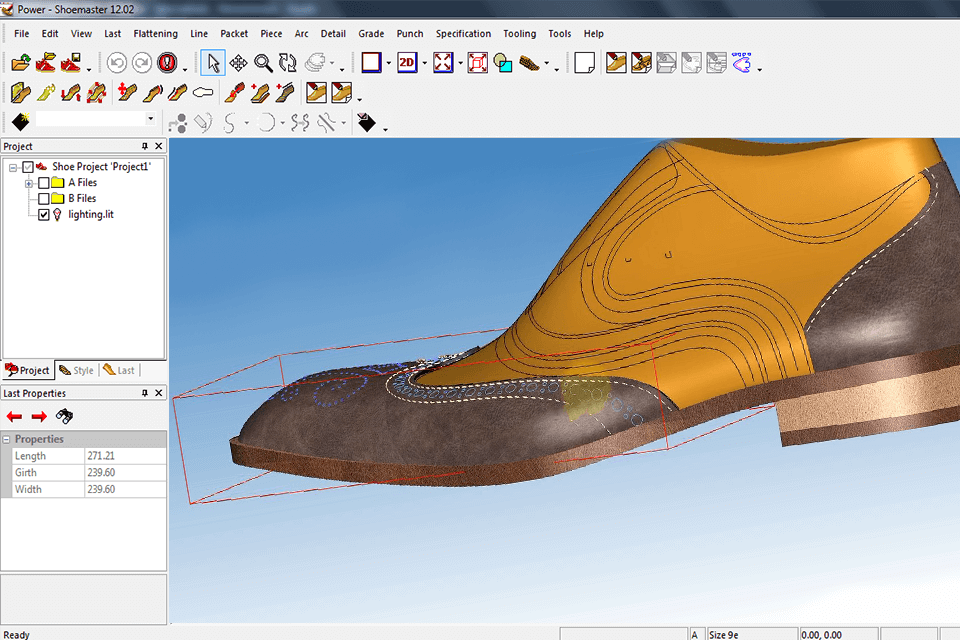This screenshot has width=960, height=640.
Task: Collapse the Properties section
Action: point(7,439)
